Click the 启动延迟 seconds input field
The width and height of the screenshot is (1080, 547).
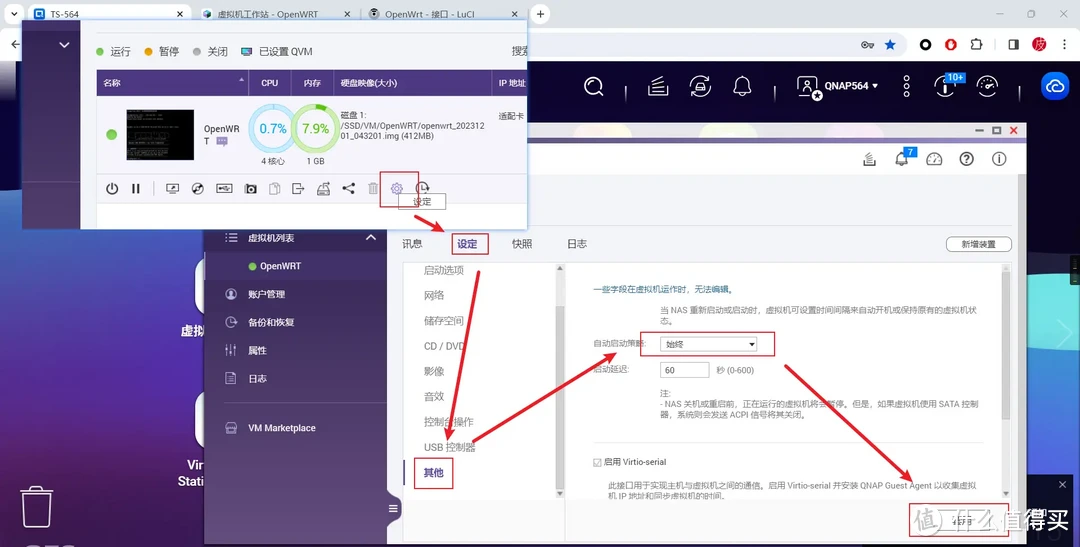pyautogui.click(x=685, y=370)
